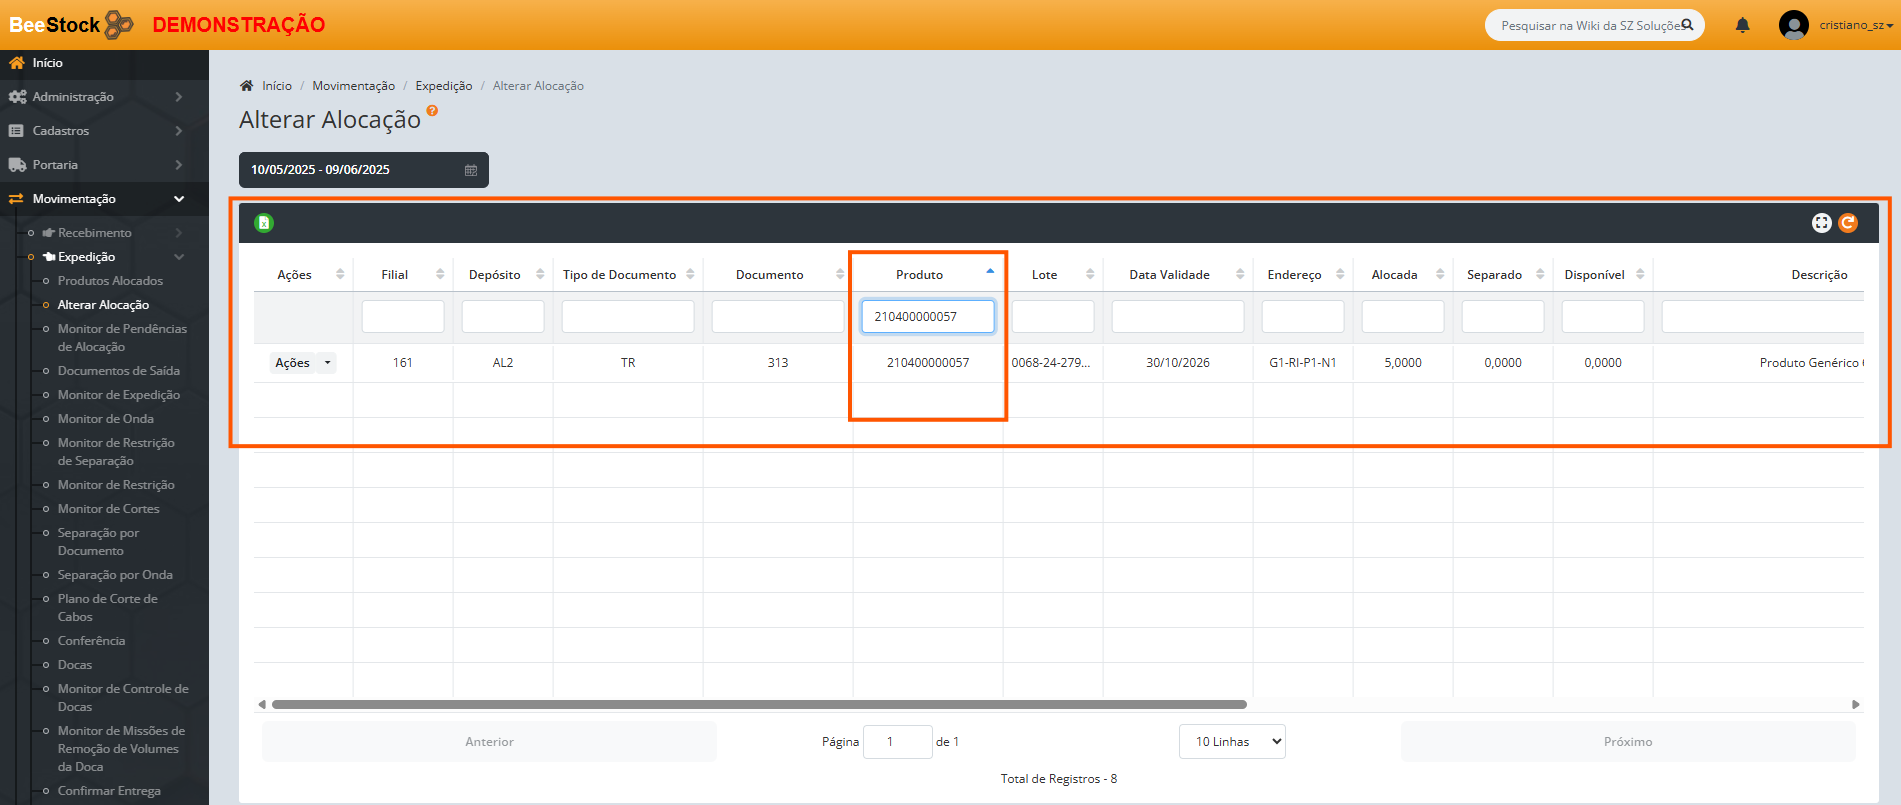Image resolution: width=1901 pixels, height=805 pixels.
Task: Click the green Excel export icon
Action: point(264,223)
